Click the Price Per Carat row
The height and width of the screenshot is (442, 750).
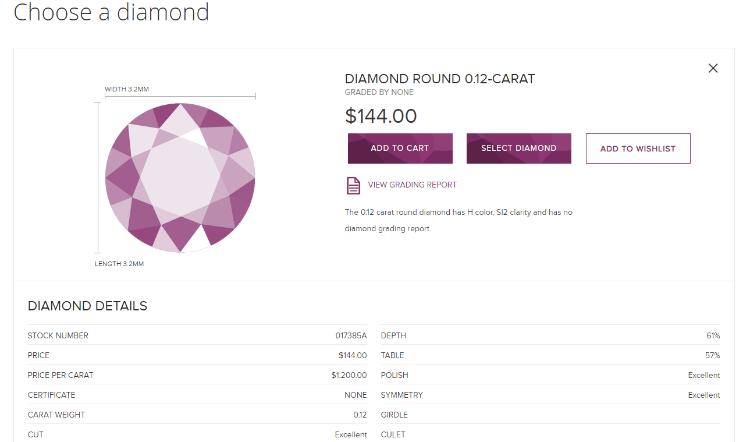click(197, 375)
